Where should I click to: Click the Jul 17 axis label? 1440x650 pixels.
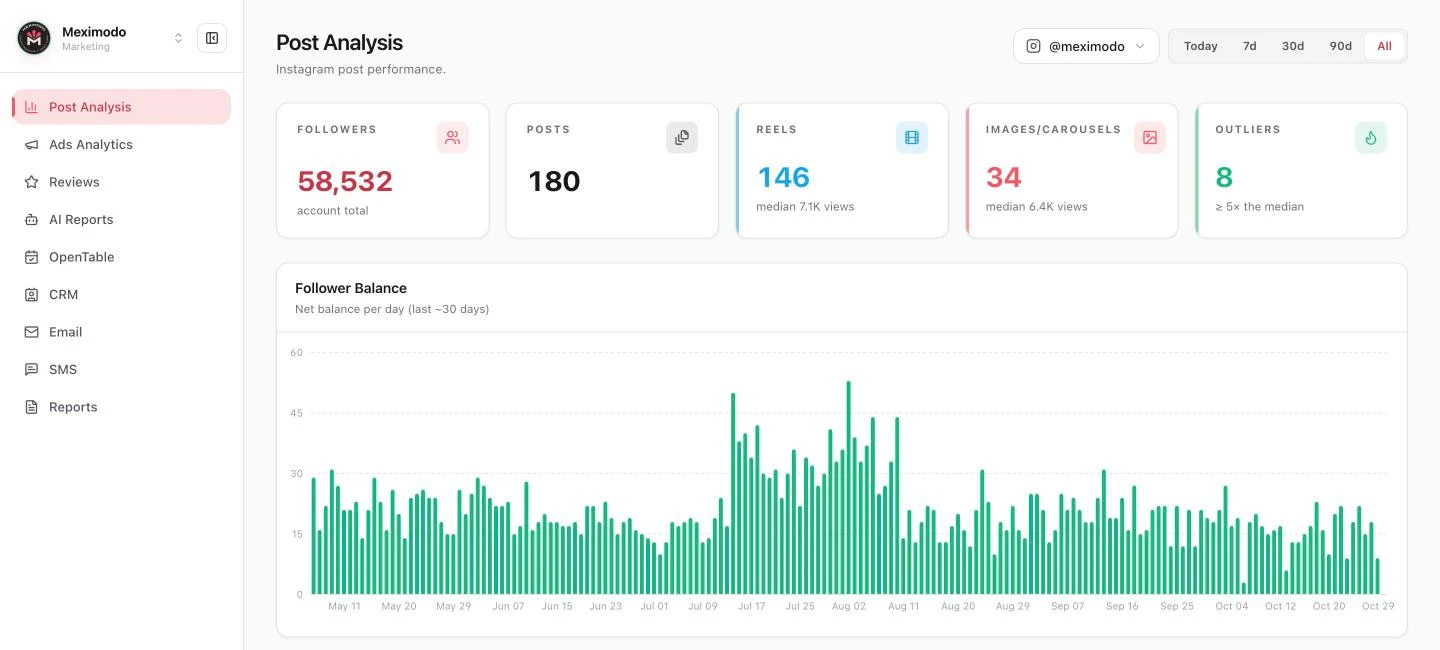click(751, 606)
